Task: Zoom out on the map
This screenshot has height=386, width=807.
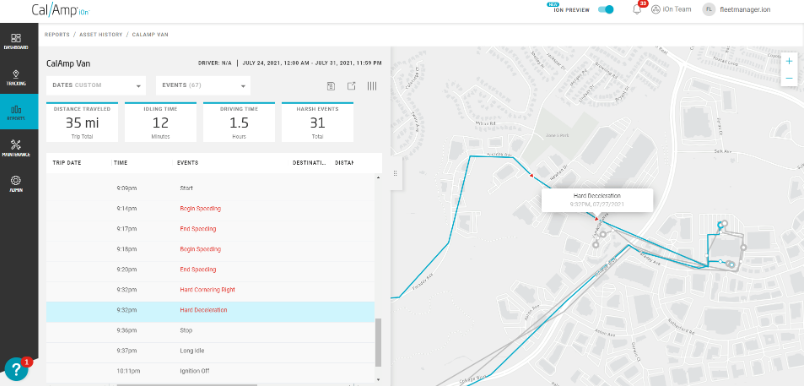Action: click(x=789, y=79)
